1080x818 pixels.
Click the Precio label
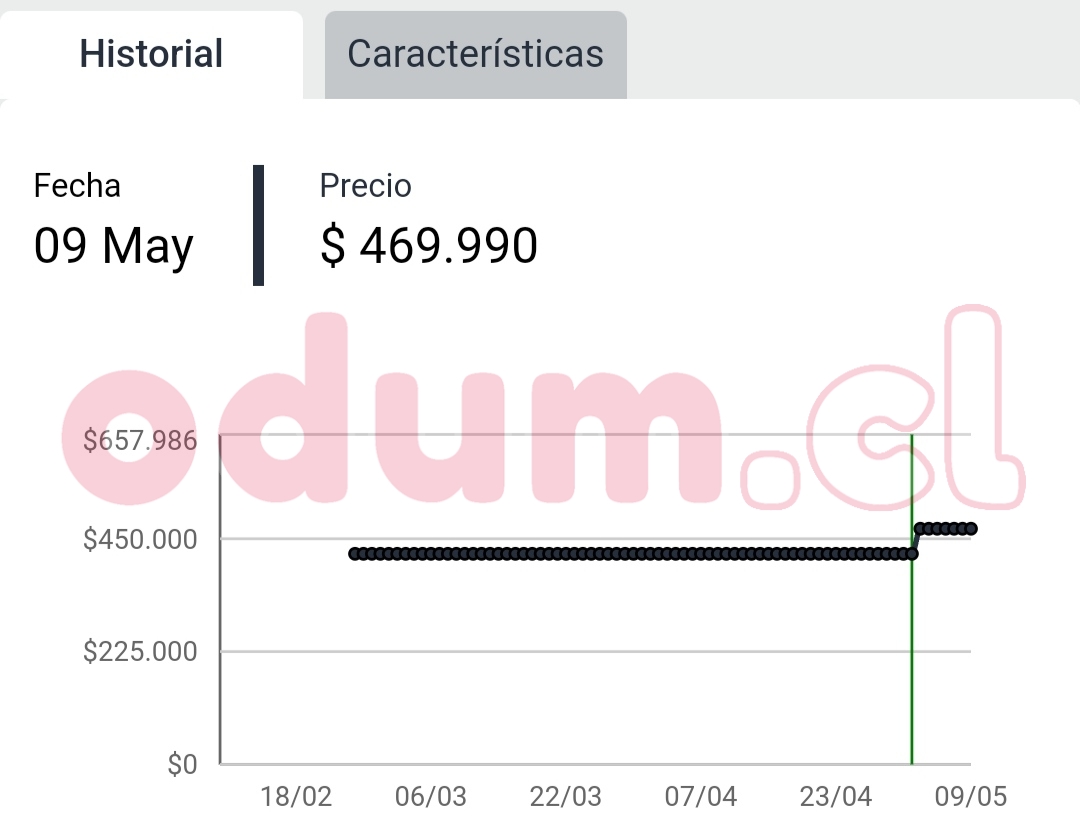(x=365, y=186)
